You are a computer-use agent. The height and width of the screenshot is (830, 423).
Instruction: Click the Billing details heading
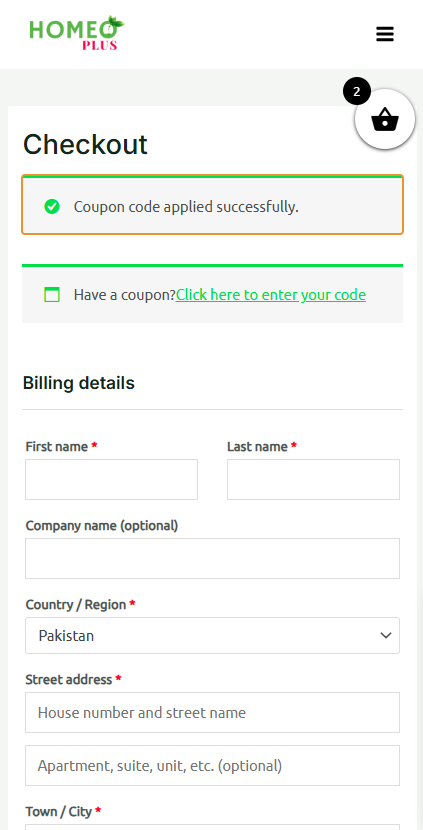tap(78, 383)
